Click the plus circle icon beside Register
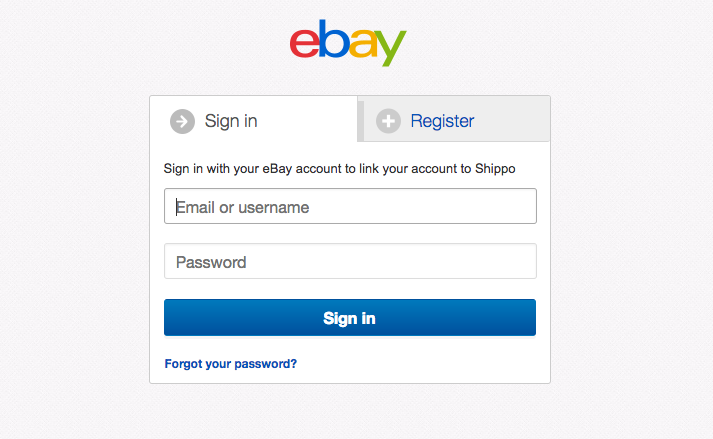The image size is (713, 439). click(388, 121)
